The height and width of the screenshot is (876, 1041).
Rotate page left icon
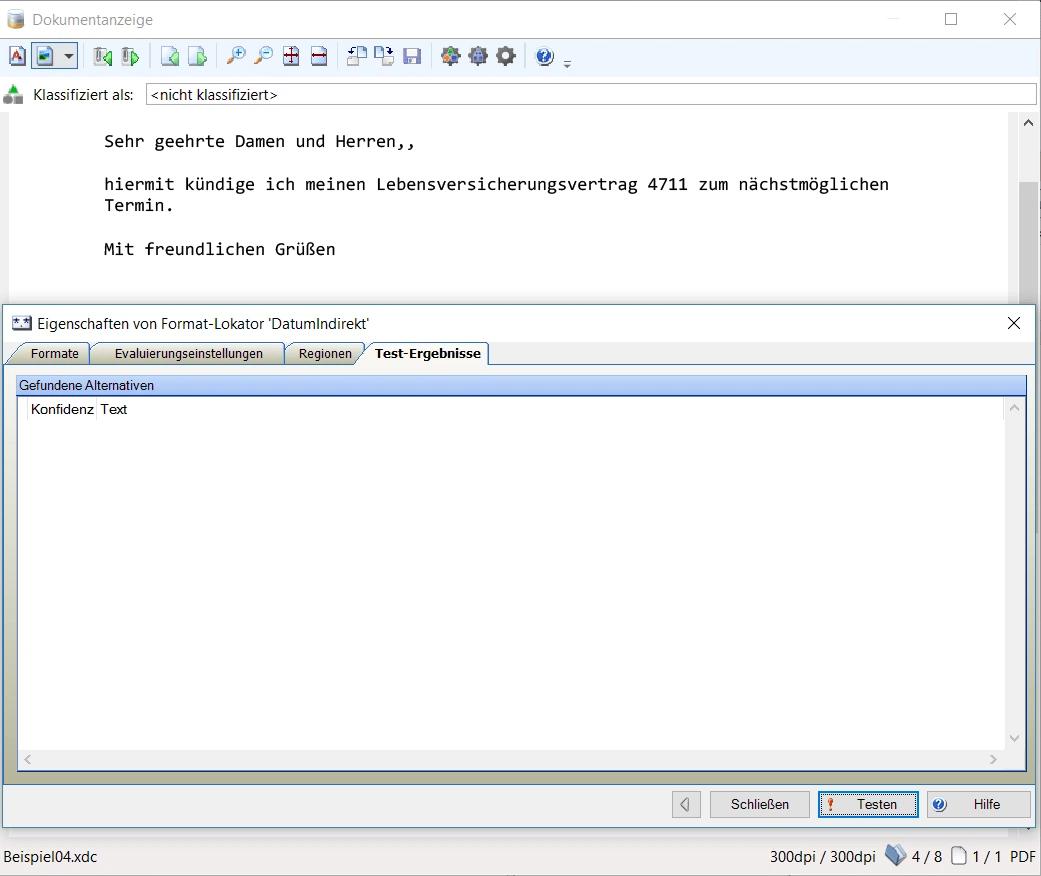356,56
